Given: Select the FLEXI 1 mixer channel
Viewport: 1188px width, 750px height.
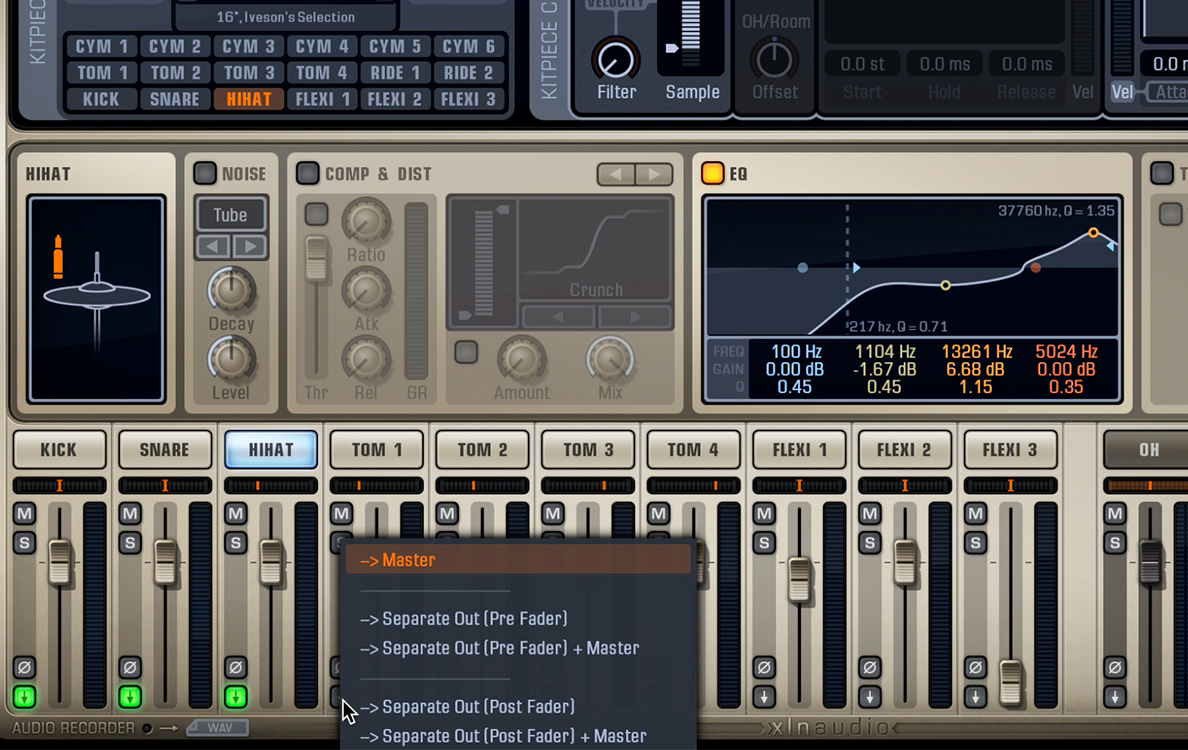Looking at the screenshot, I should tap(799, 450).
